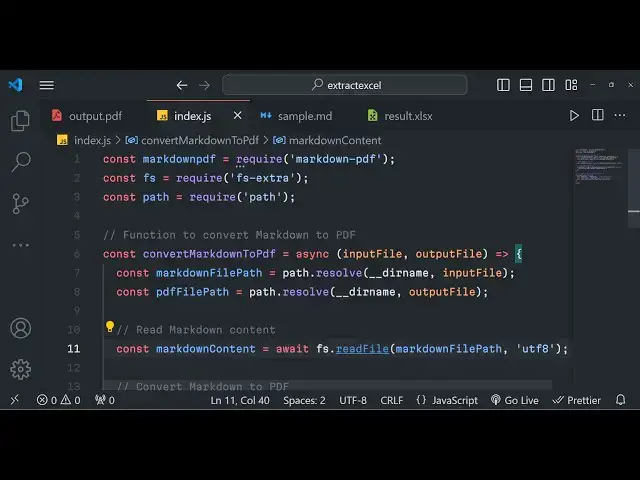640x480 pixels.
Task: Close the index.js tab
Action: 237,116
